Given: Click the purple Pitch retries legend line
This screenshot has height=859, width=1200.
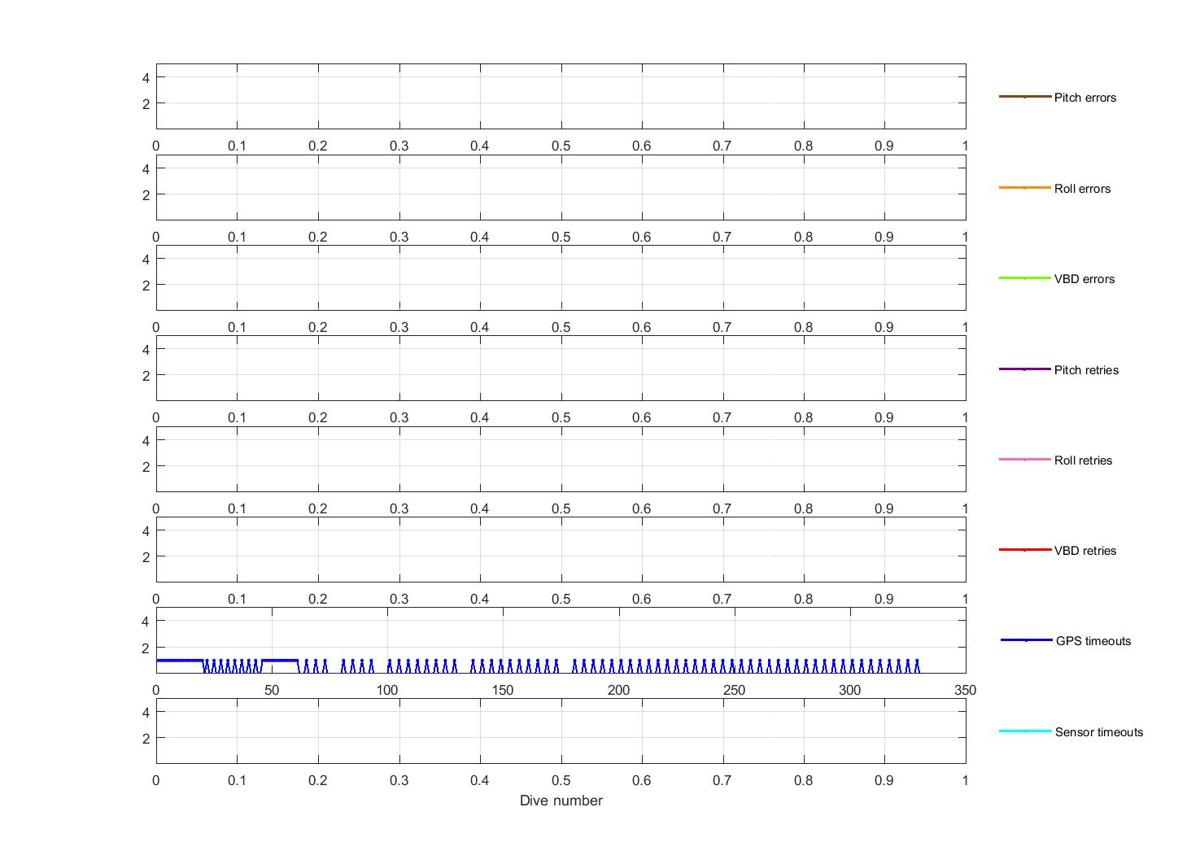Looking at the screenshot, I should tap(1025, 369).
